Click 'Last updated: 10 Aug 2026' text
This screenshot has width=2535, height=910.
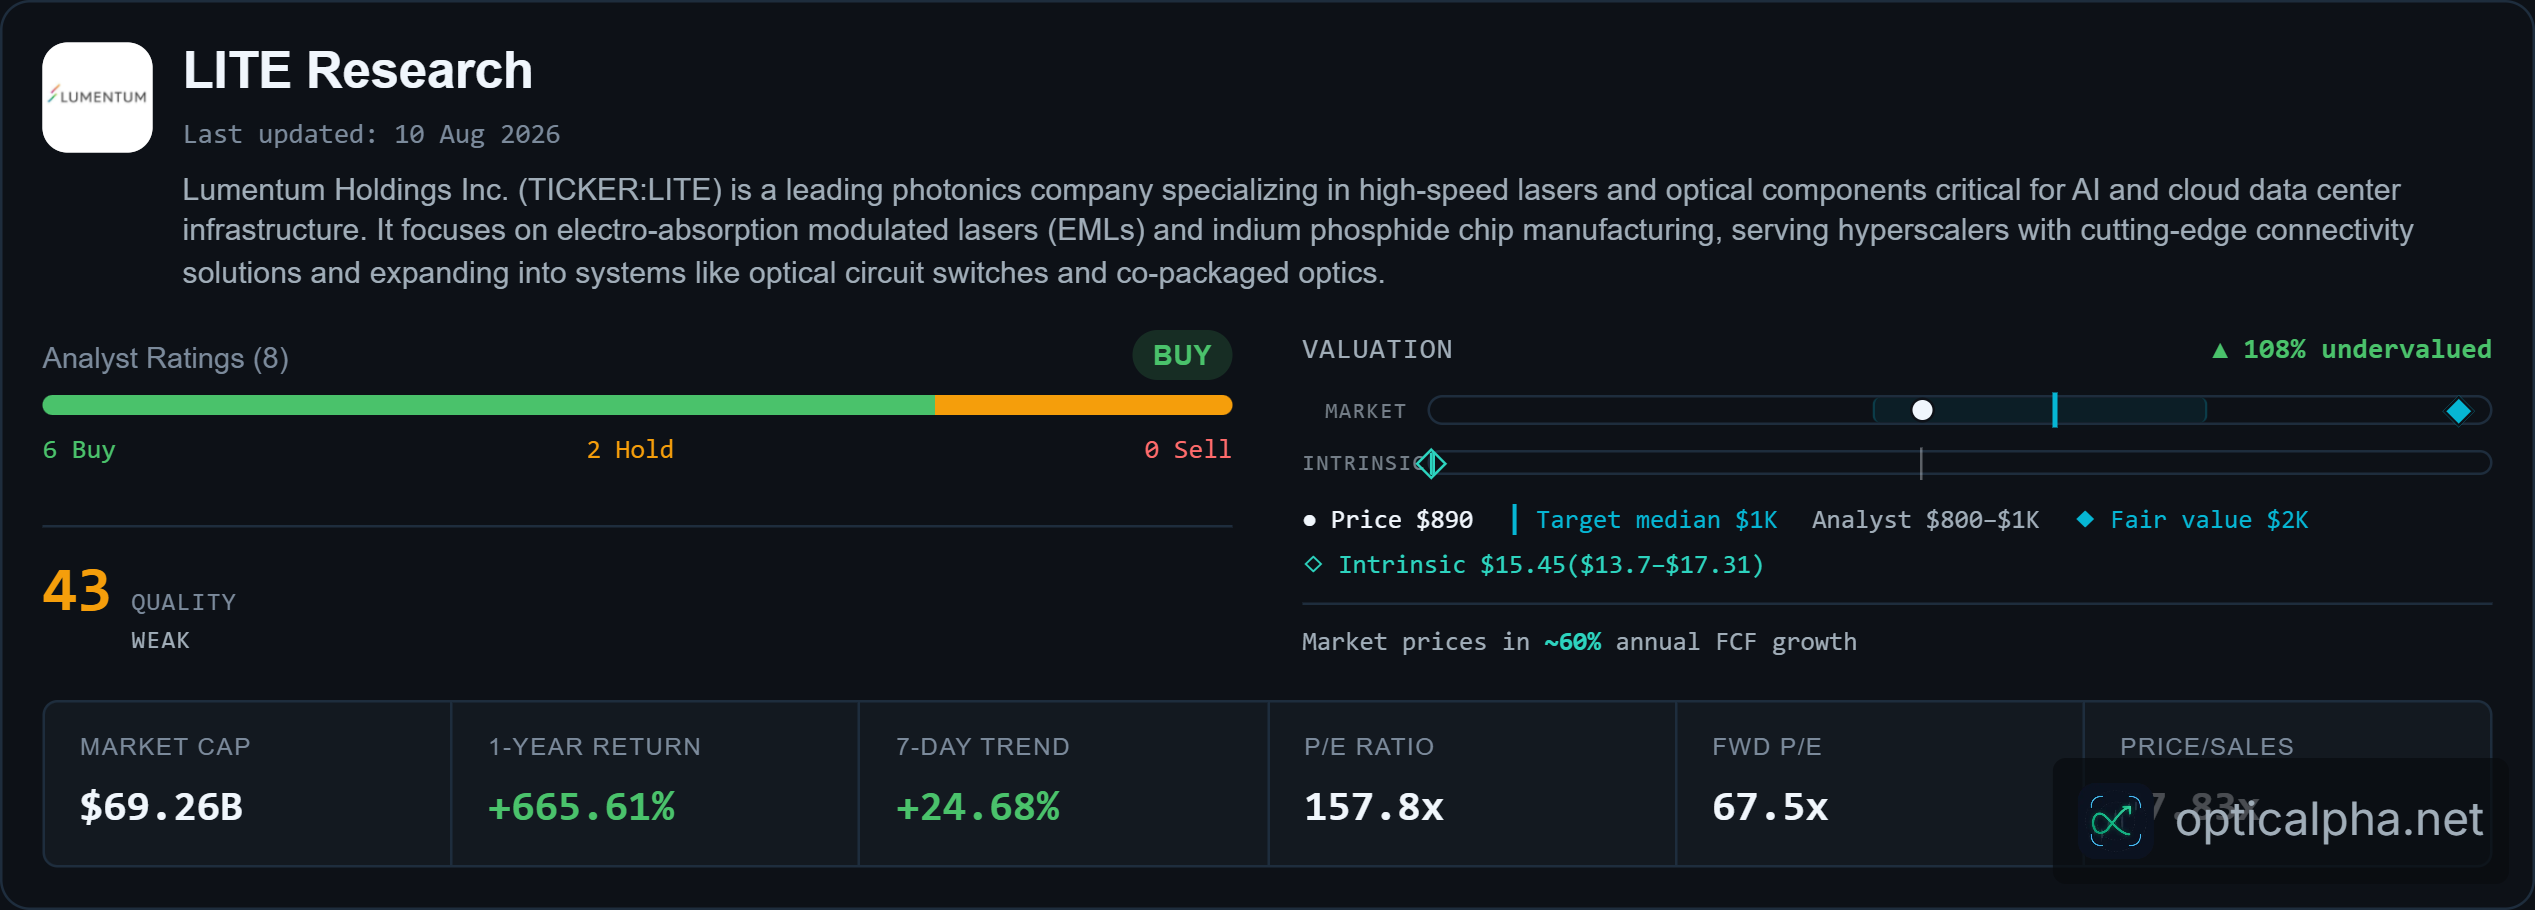(371, 135)
